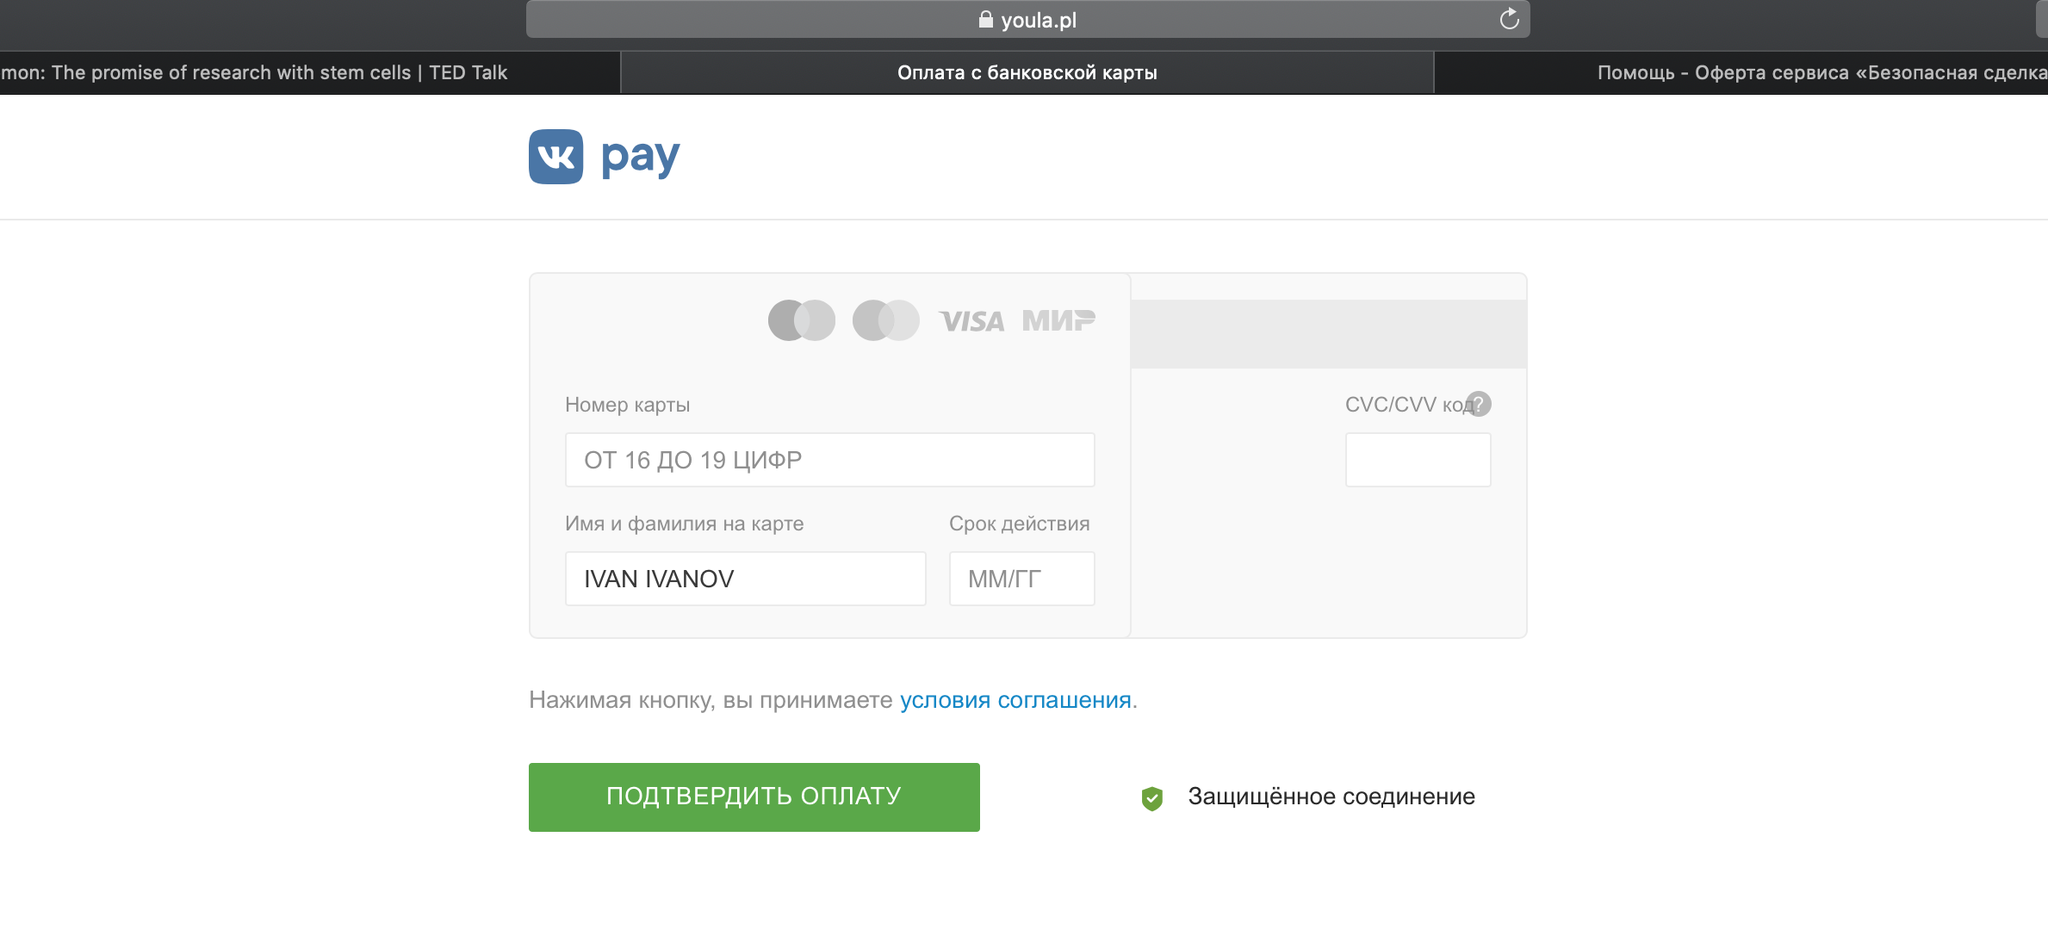
Task: Focus the expiry date ММ/ГГ field
Action: [x=1022, y=579]
